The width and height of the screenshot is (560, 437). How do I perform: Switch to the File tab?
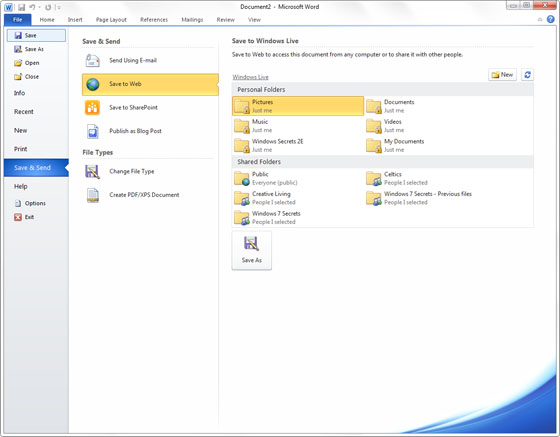pyautogui.click(x=18, y=20)
